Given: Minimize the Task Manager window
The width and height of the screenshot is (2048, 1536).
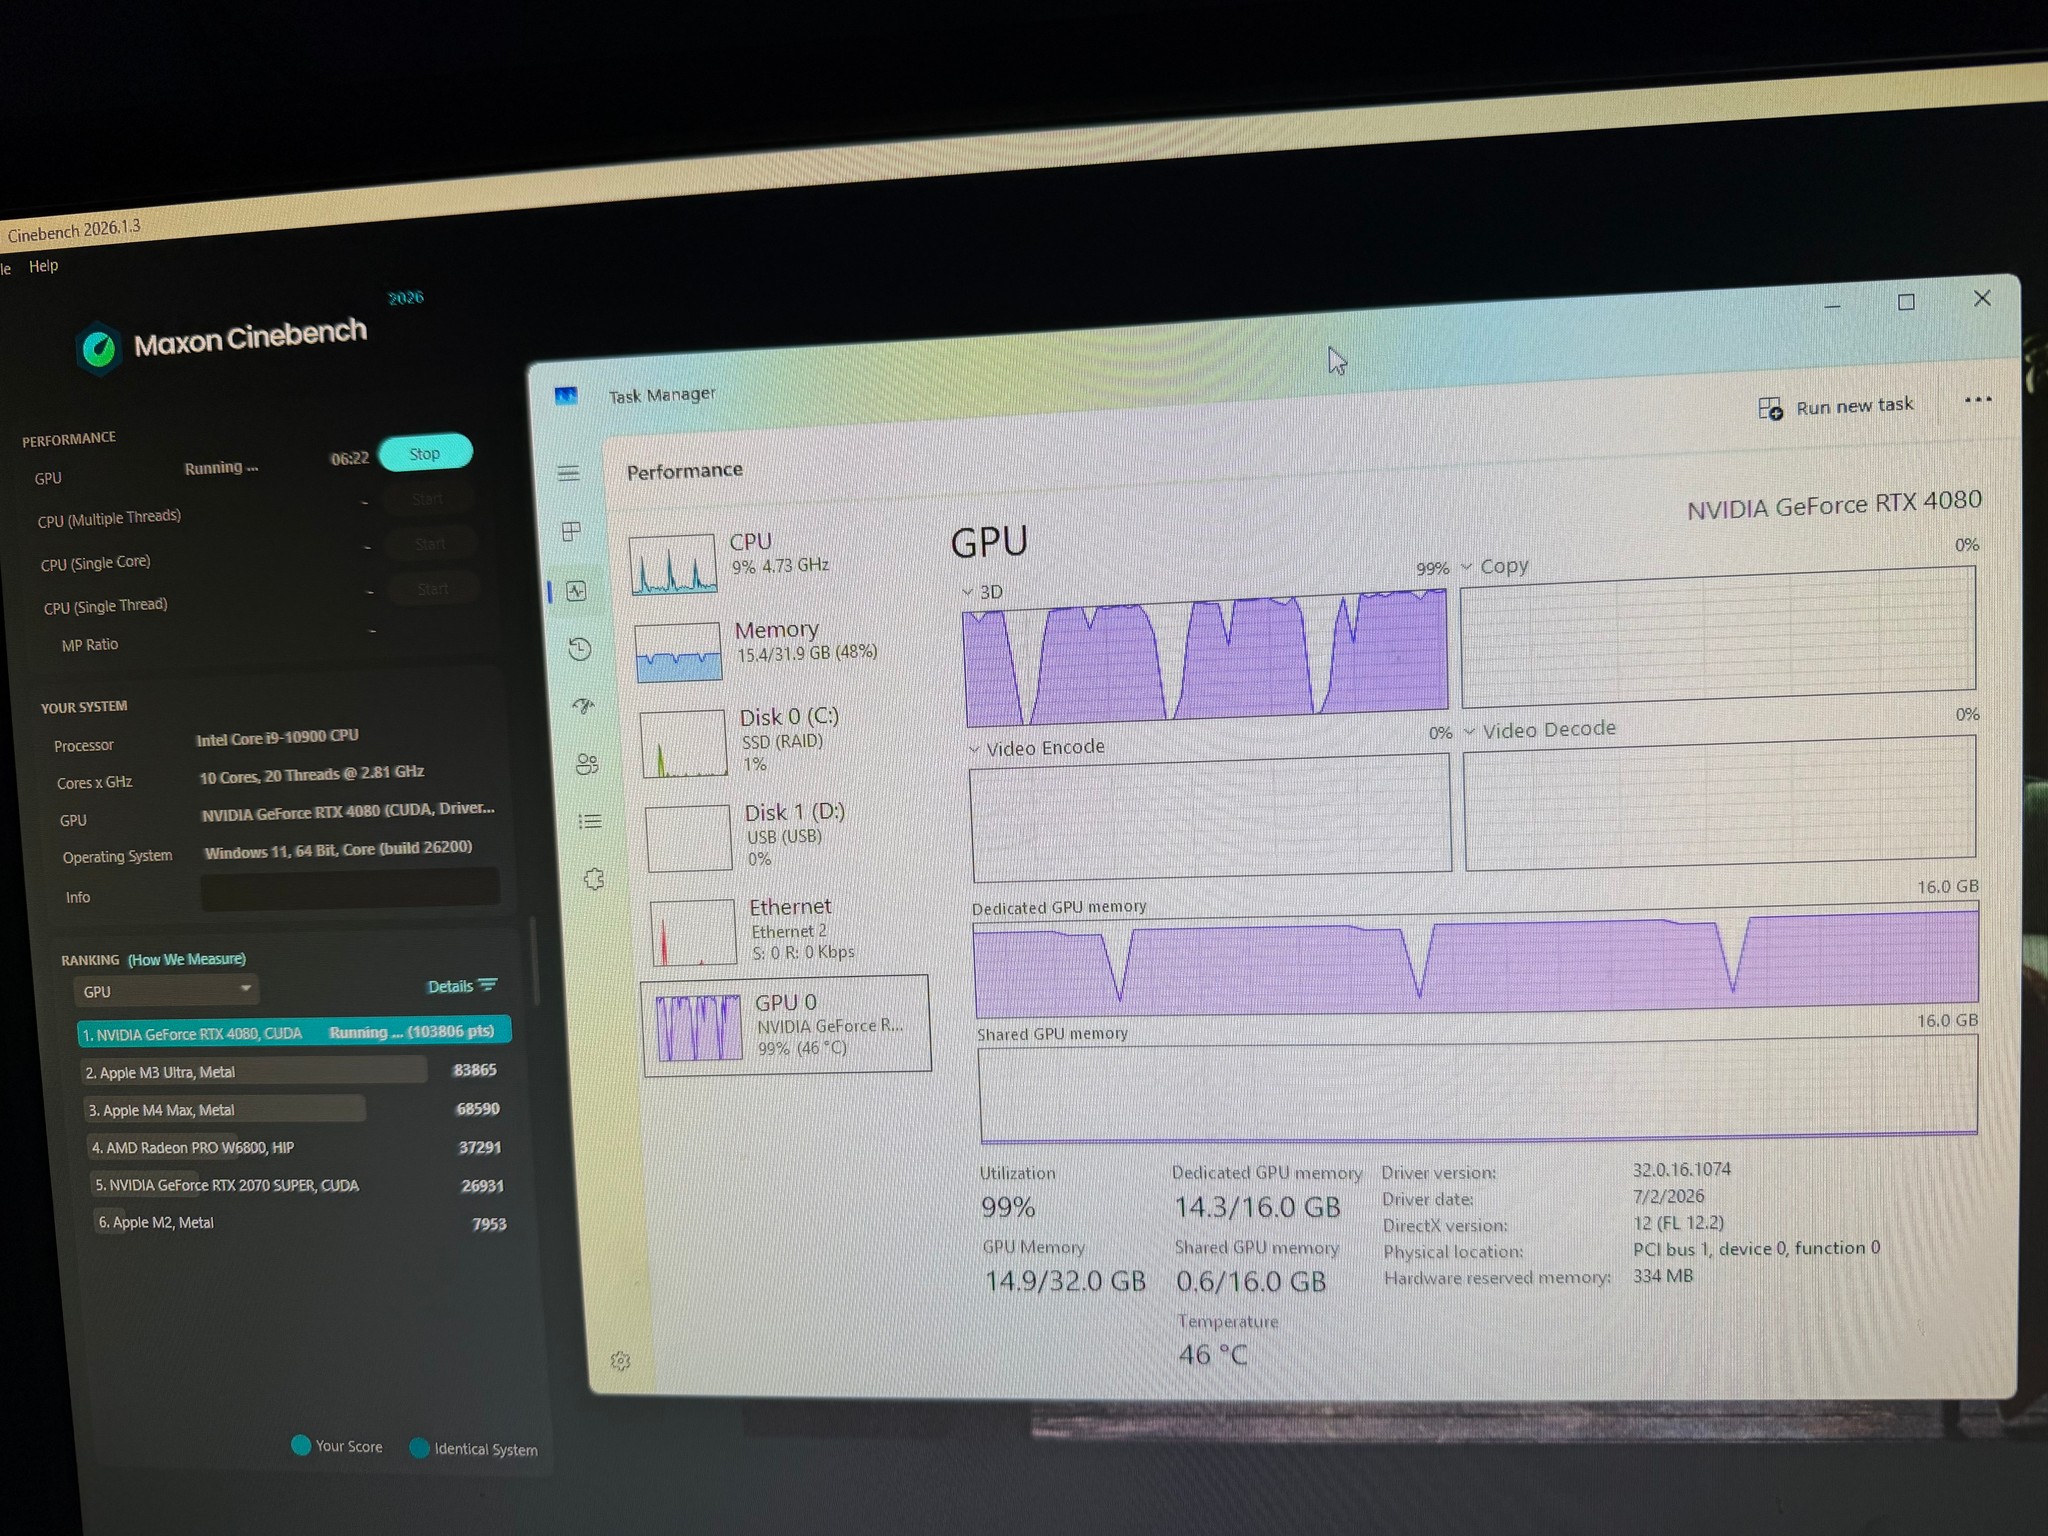Looking at the screenshot, I should pyautogui.click(x=1832, y=306).
